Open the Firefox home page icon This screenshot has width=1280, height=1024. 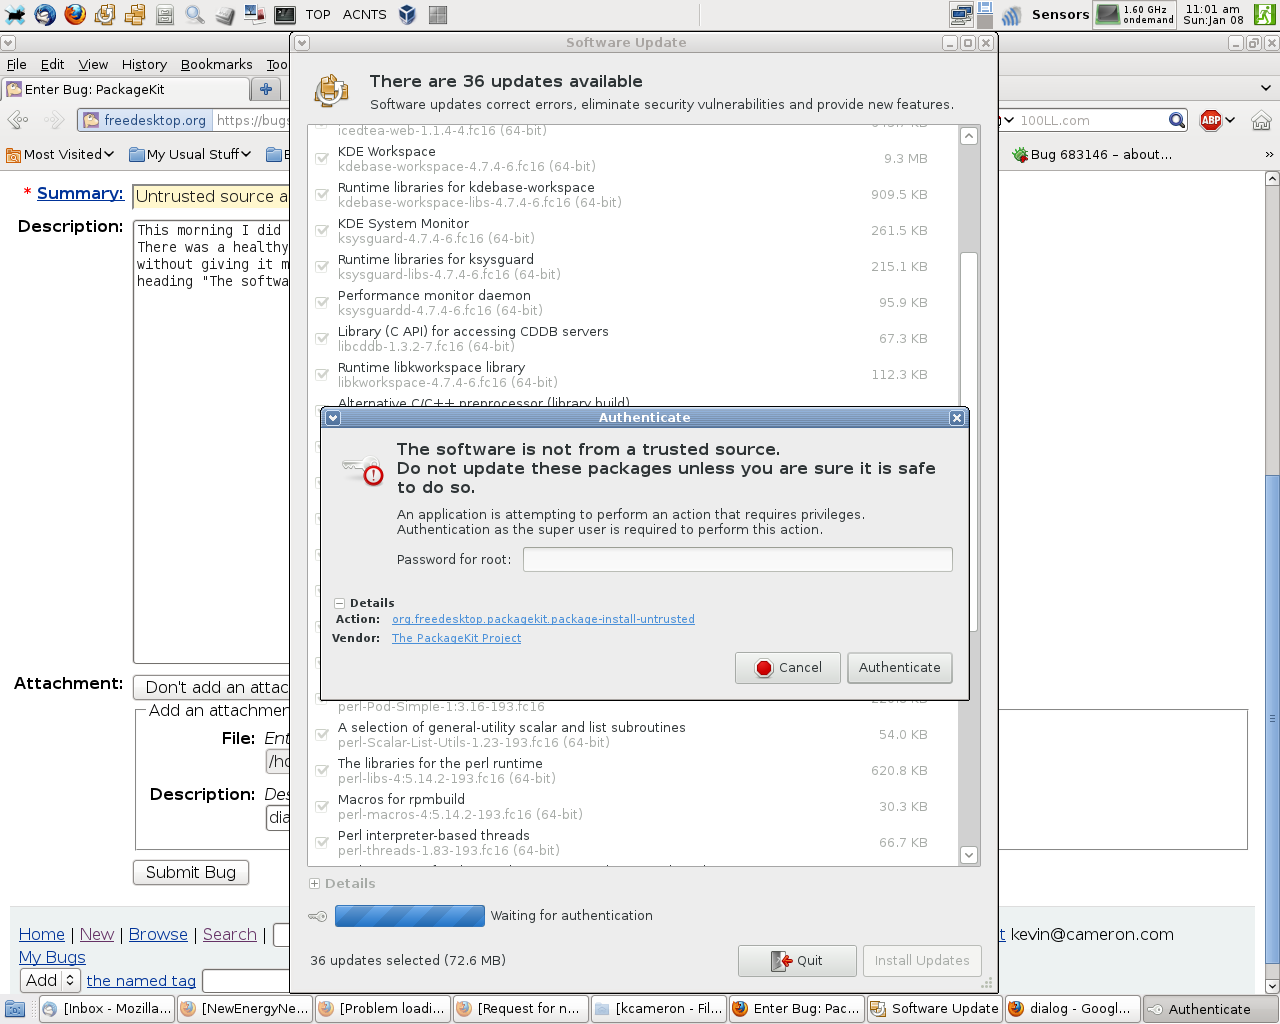click(1261, 120)
